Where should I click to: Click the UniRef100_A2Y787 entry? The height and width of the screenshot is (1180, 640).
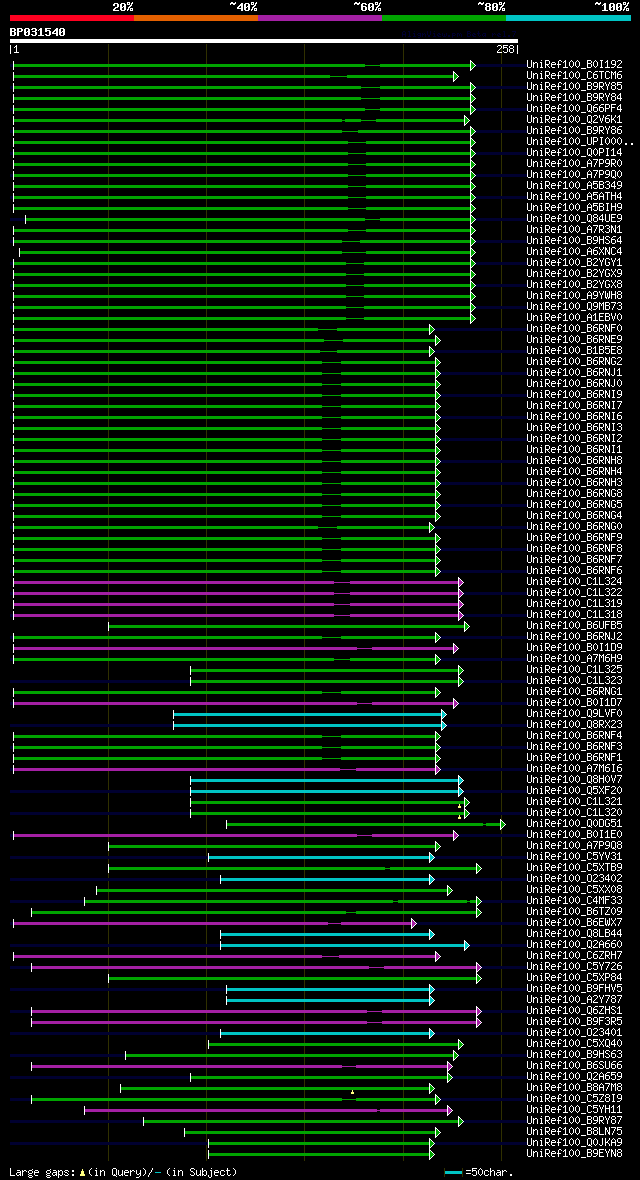[574, 999]
